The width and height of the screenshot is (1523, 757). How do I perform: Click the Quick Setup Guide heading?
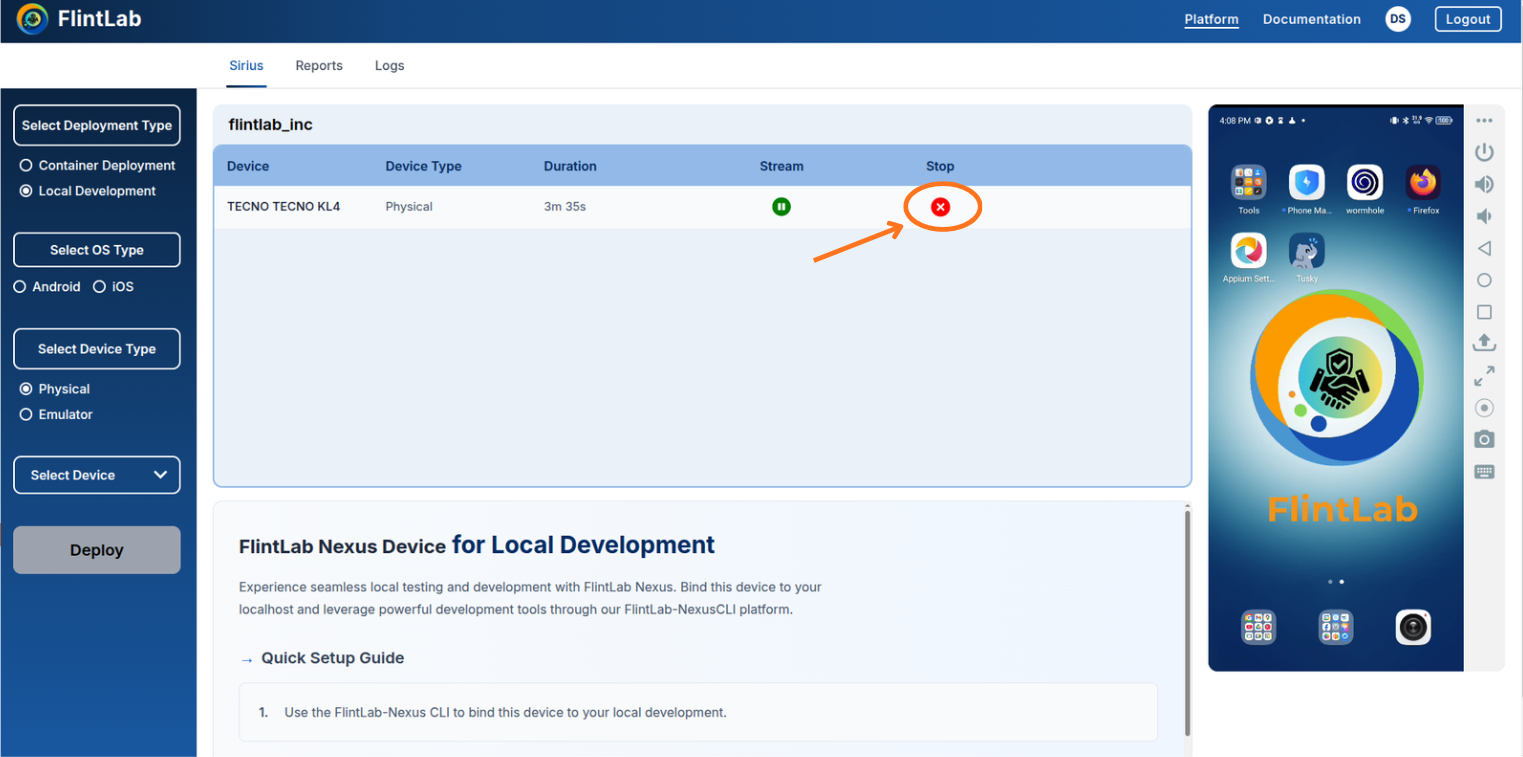coord(333,658)
